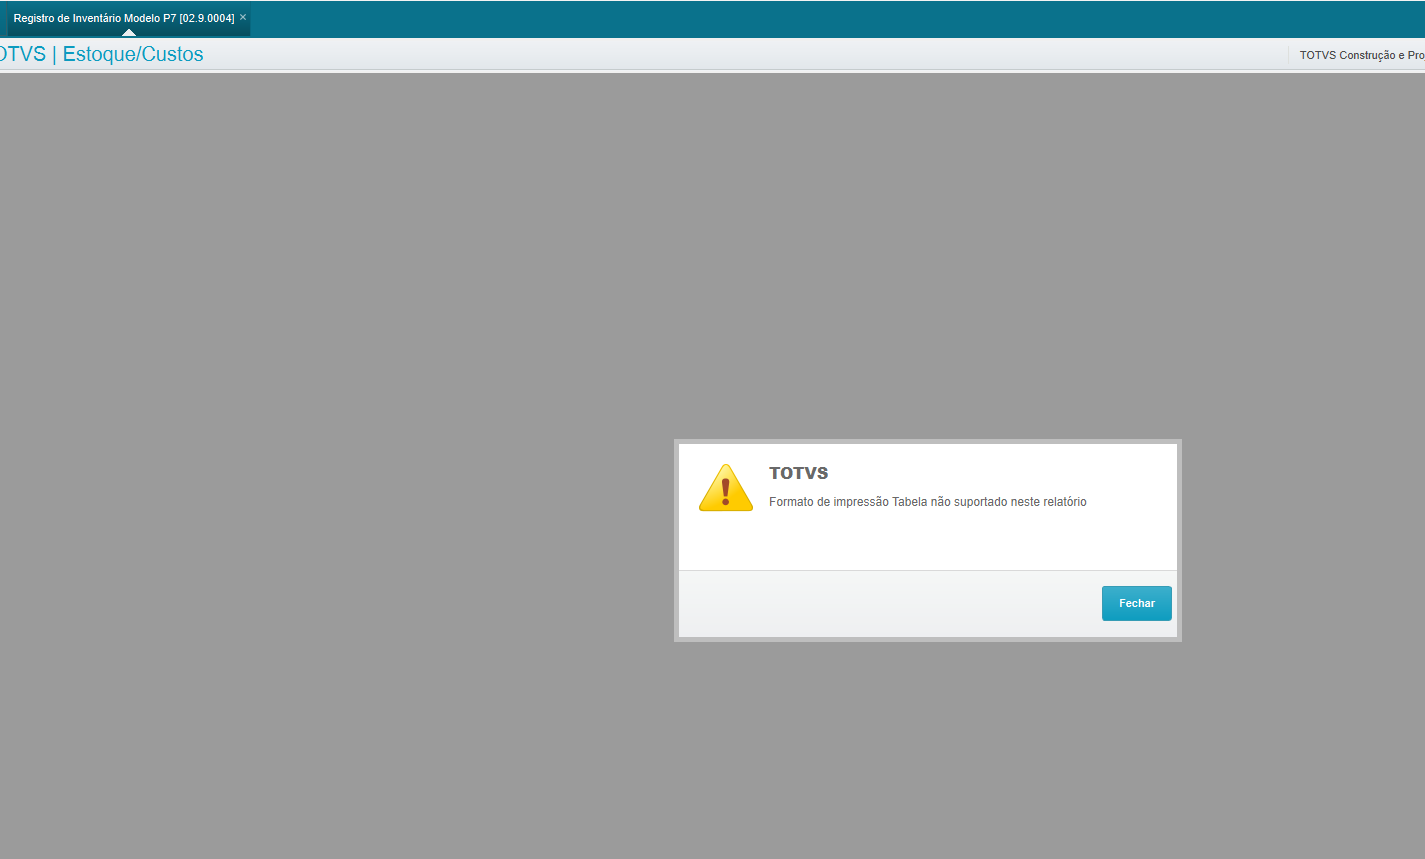Click the Fechar button in the dialog
This screenshot has height=859, width=1425.
(1136, 603)
